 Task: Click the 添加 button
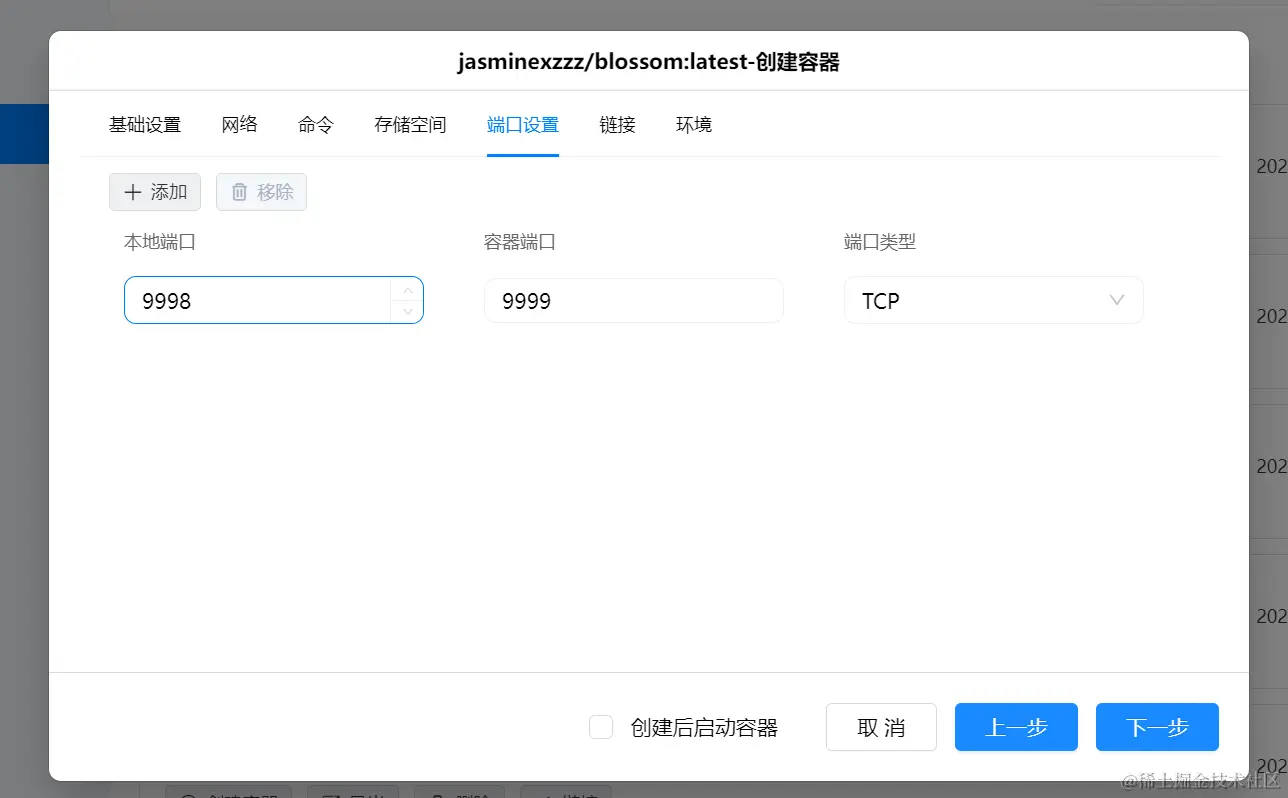click(154, 191)
